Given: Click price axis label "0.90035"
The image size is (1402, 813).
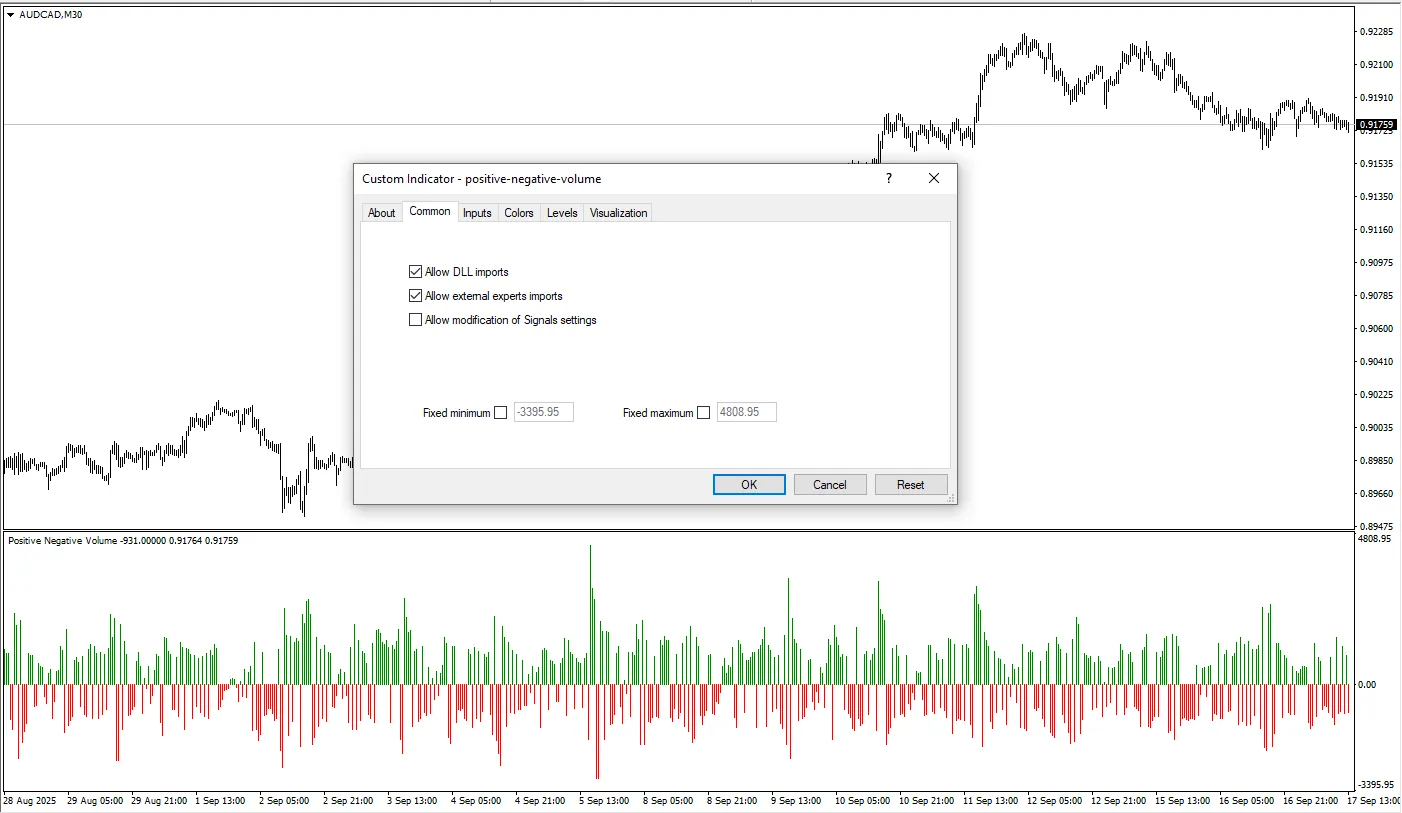Looking at the screenshot, I should point(1377,428).
